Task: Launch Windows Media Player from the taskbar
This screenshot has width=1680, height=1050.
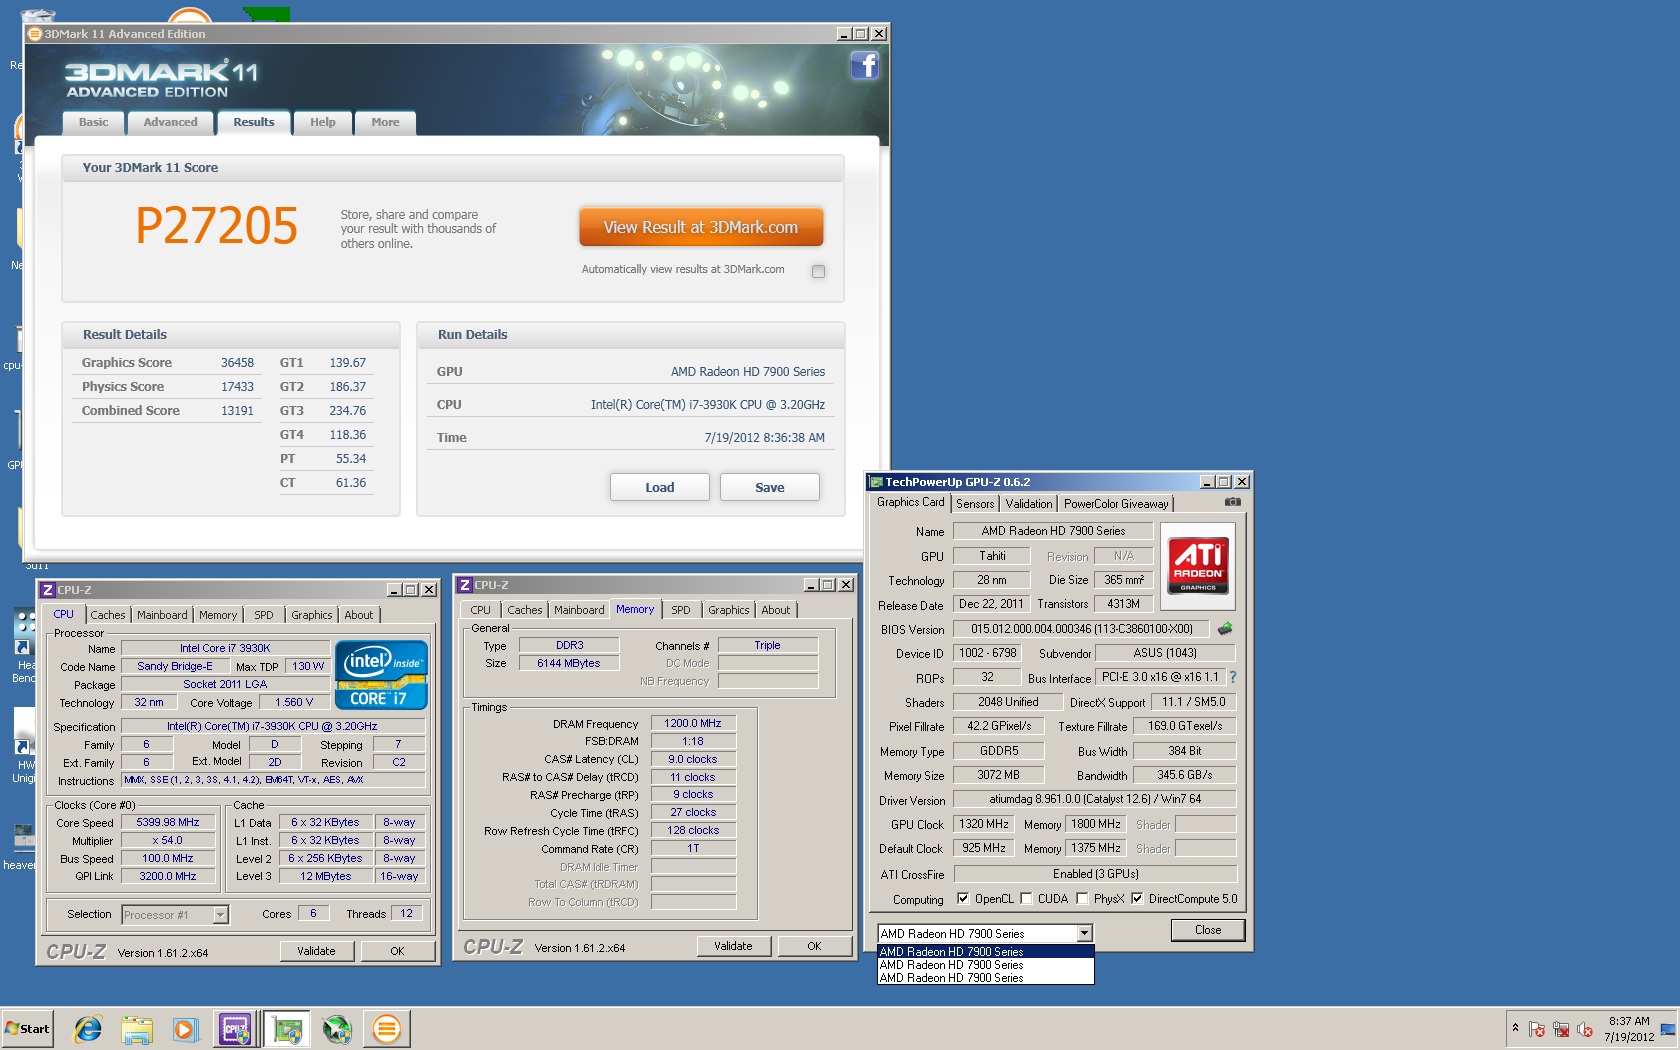Action: pyautogui.click(x=185, y=1029)
